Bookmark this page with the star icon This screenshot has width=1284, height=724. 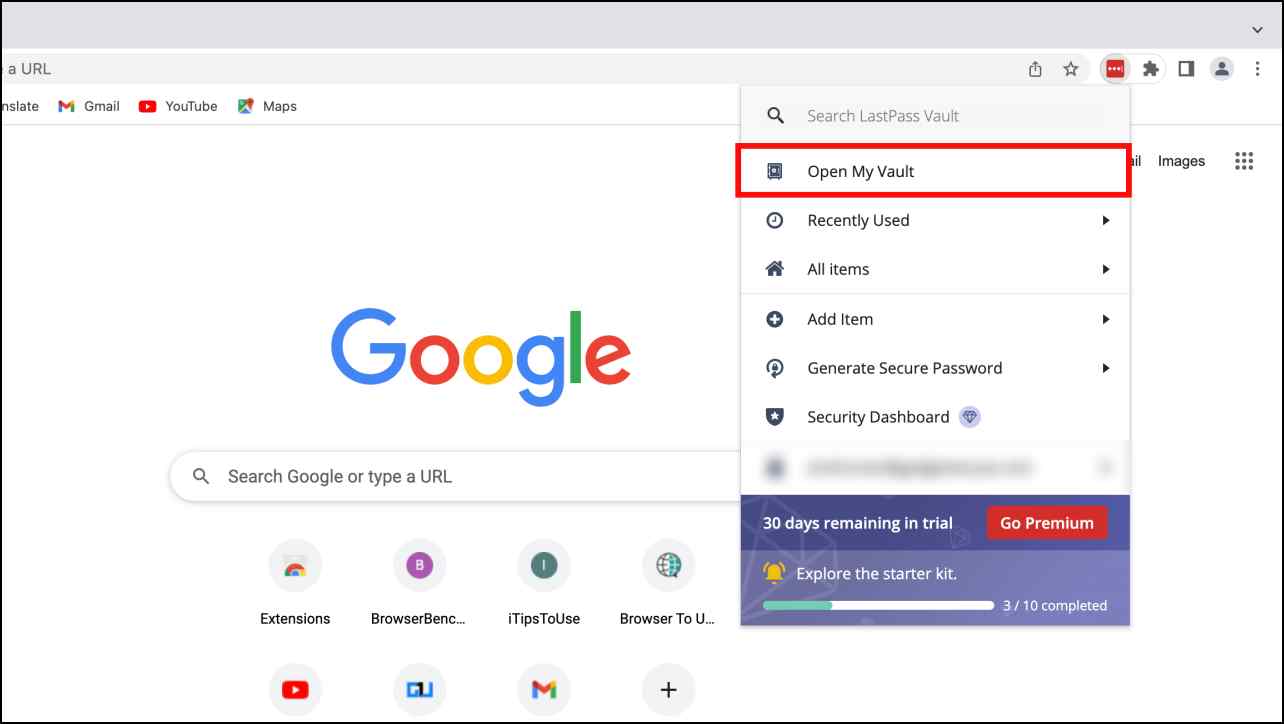point(1071,69)
